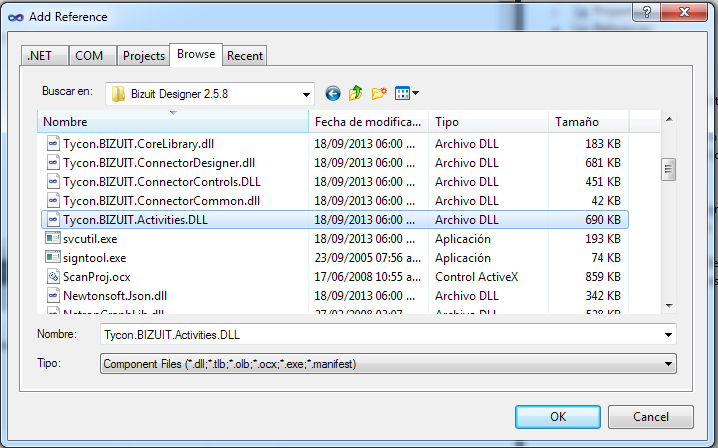This screenshot has height=448, width=718.
Task: Go back to last visited folder
Action: (333, 93)
